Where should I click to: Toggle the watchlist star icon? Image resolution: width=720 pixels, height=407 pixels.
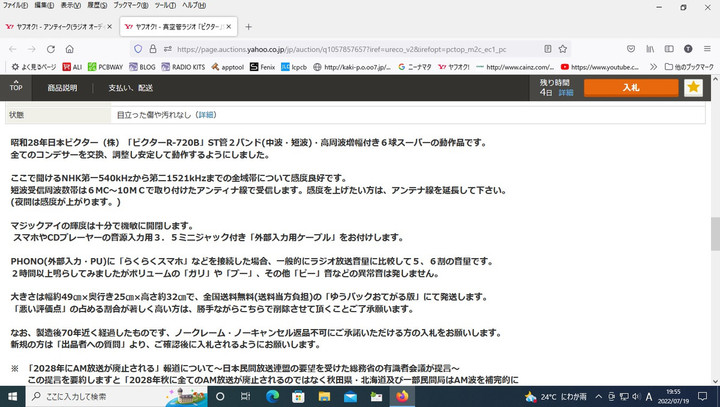693,88
